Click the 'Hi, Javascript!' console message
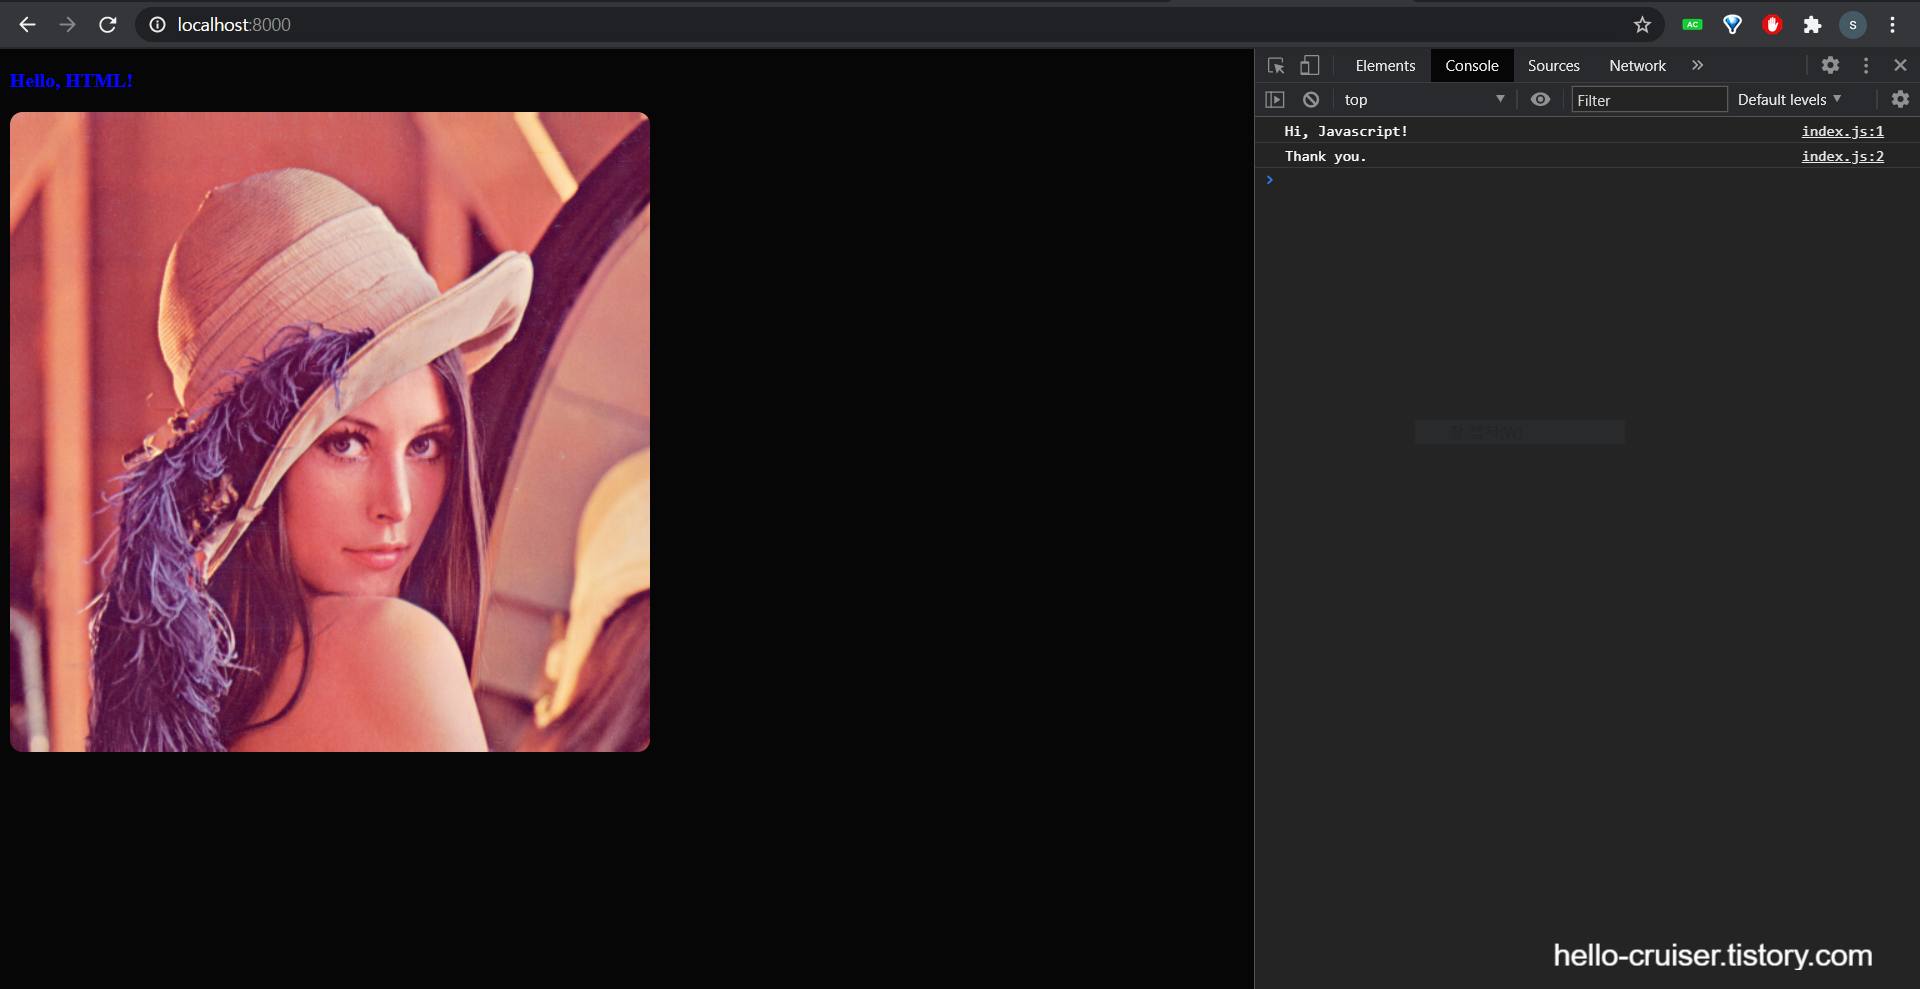Viewport: 1920px width, 989px height. click(1346, 131)
